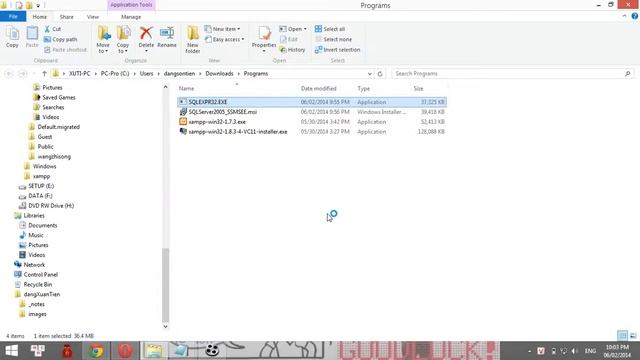Image resolution: width=640 pixels, height=360 pixels.
Task: Select Public folder in tree
Action: [45, 147]
